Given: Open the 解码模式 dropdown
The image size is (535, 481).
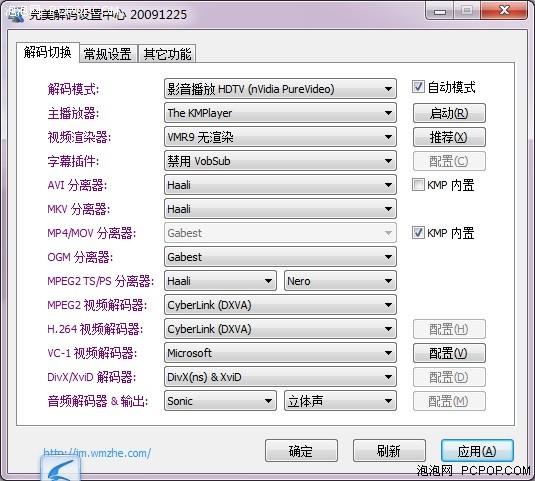Looking at the screenshot, I should click(280, 89).
